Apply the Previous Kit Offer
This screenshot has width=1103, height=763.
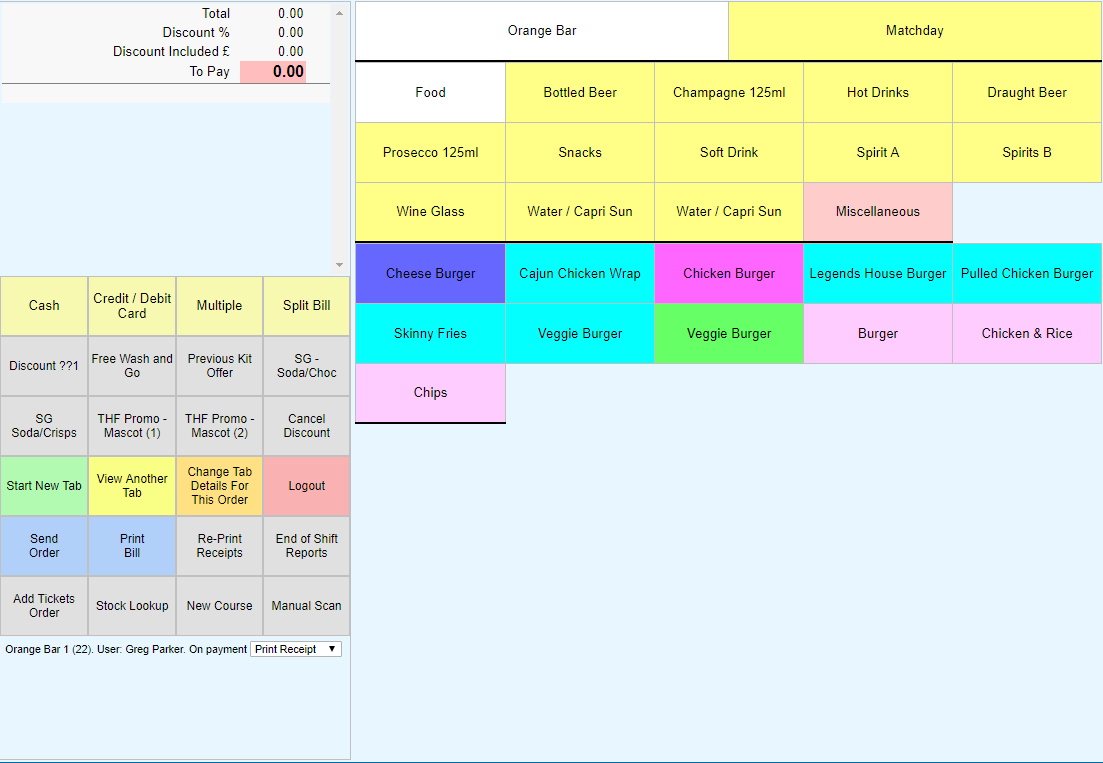click(219, 366)
